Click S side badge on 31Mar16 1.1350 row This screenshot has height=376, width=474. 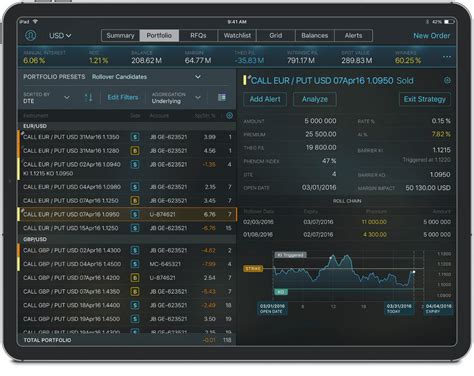(x=135, y=137)
